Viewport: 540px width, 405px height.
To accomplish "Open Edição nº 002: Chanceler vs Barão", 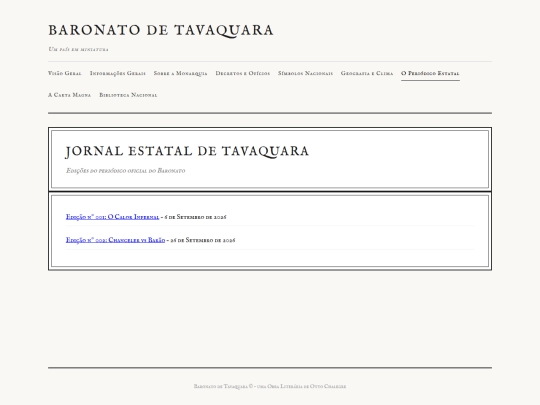I will (x=115, y=240).
